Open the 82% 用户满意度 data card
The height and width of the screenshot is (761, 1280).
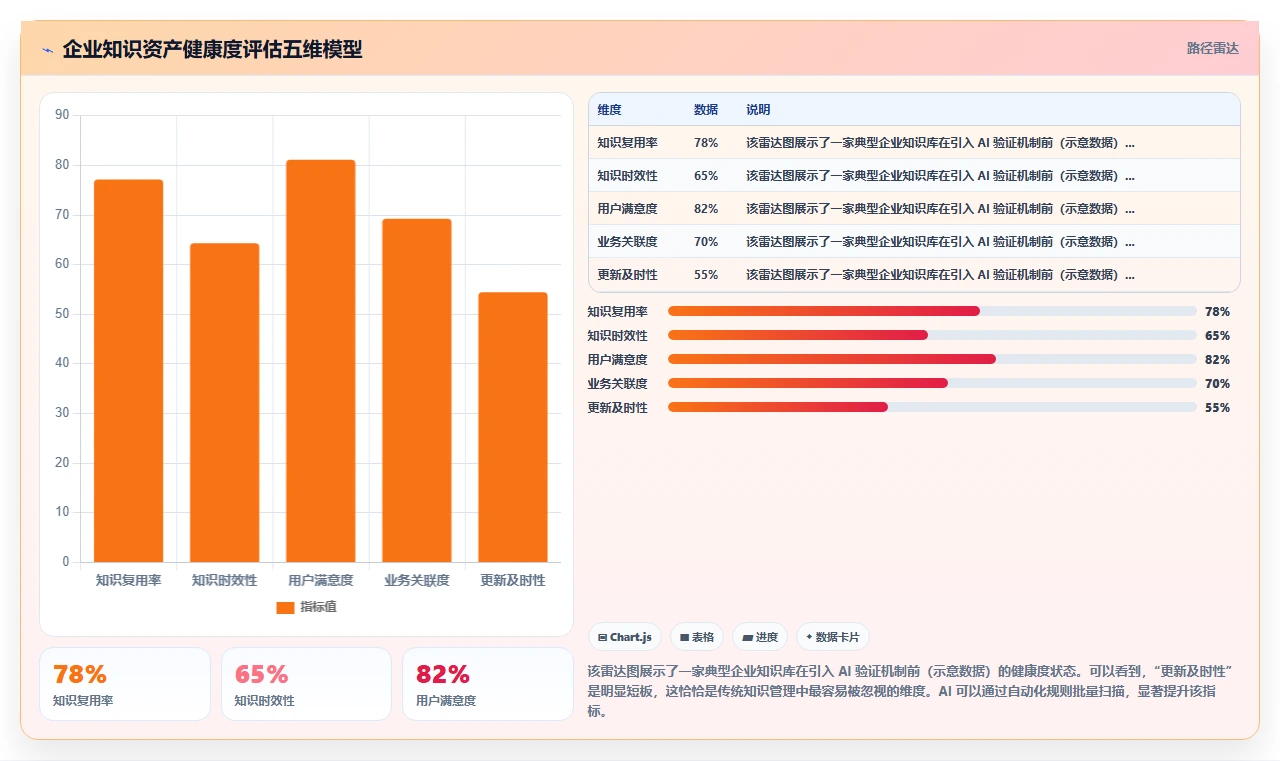click(x=488, y=684)
